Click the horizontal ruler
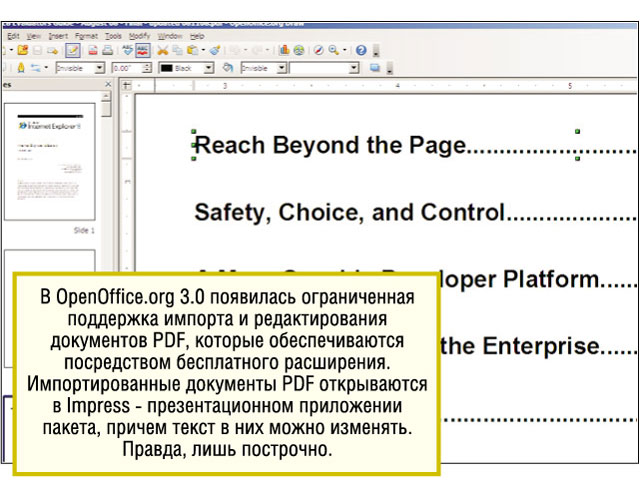The image size is (640, 482). coord(385,86)
